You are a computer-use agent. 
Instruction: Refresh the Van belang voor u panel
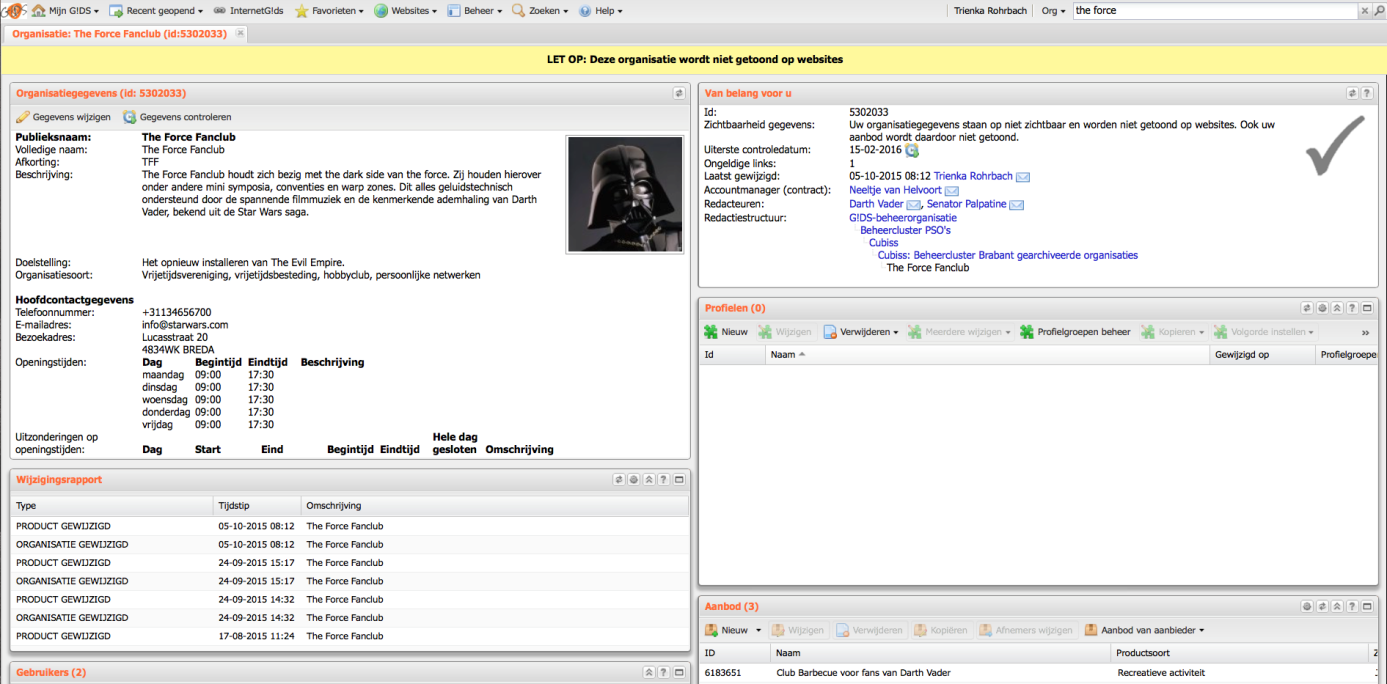click(1352, 93)
